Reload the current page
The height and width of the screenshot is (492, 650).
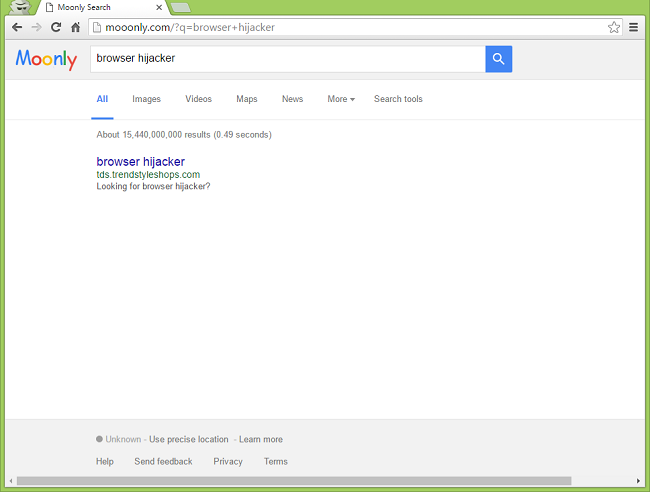56,27
